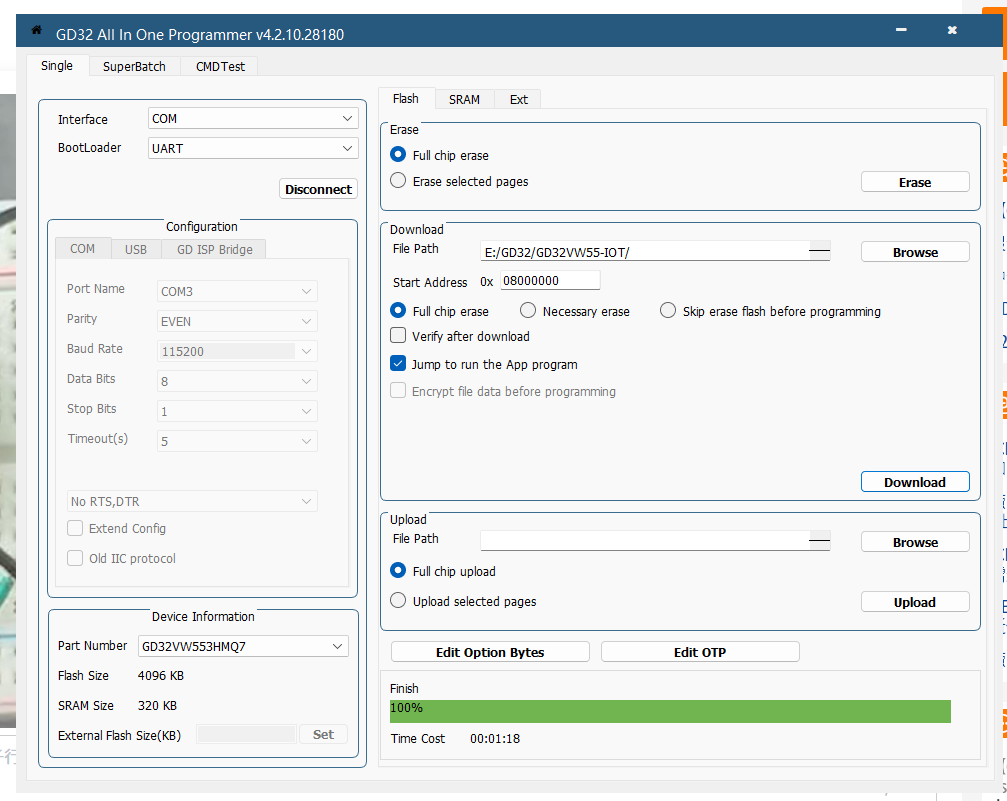Enable Verify after download checkbox
Image resolution: width=1007 pixels, height=801 pixels.
398,336
